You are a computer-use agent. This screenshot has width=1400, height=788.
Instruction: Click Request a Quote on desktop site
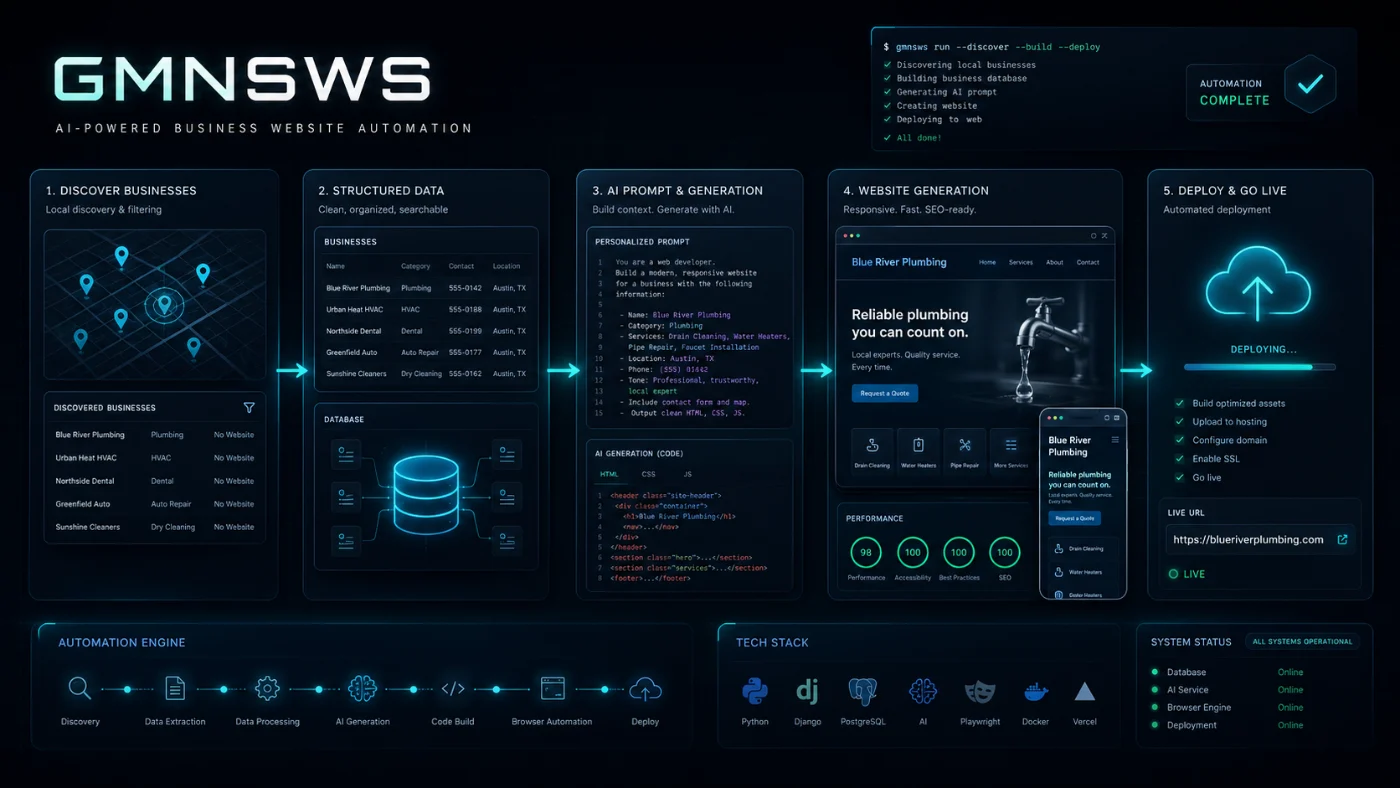(x=885, y=393)
